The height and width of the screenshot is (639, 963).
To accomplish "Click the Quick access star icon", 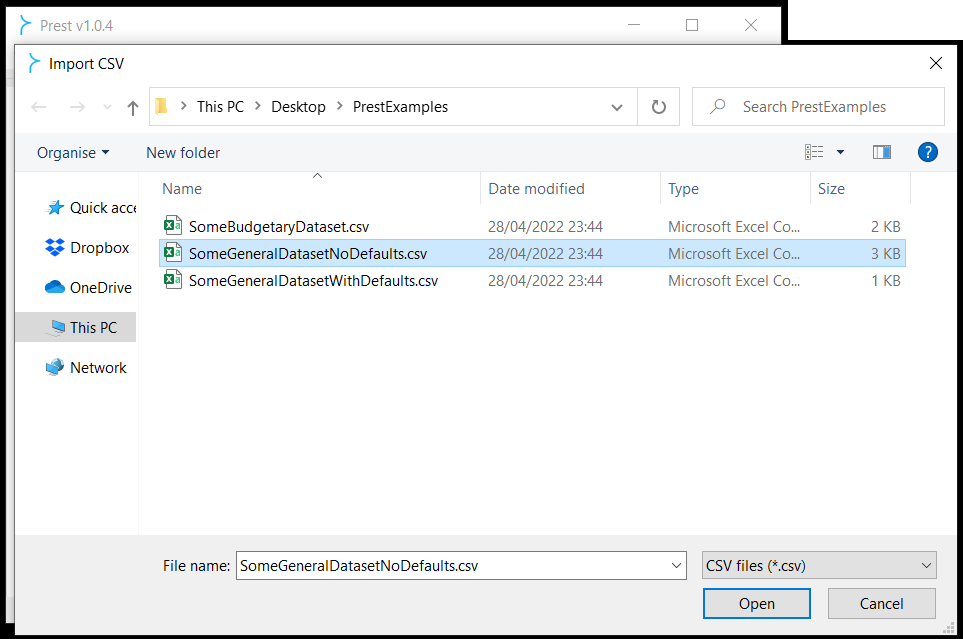I will (x=55, y=208).
